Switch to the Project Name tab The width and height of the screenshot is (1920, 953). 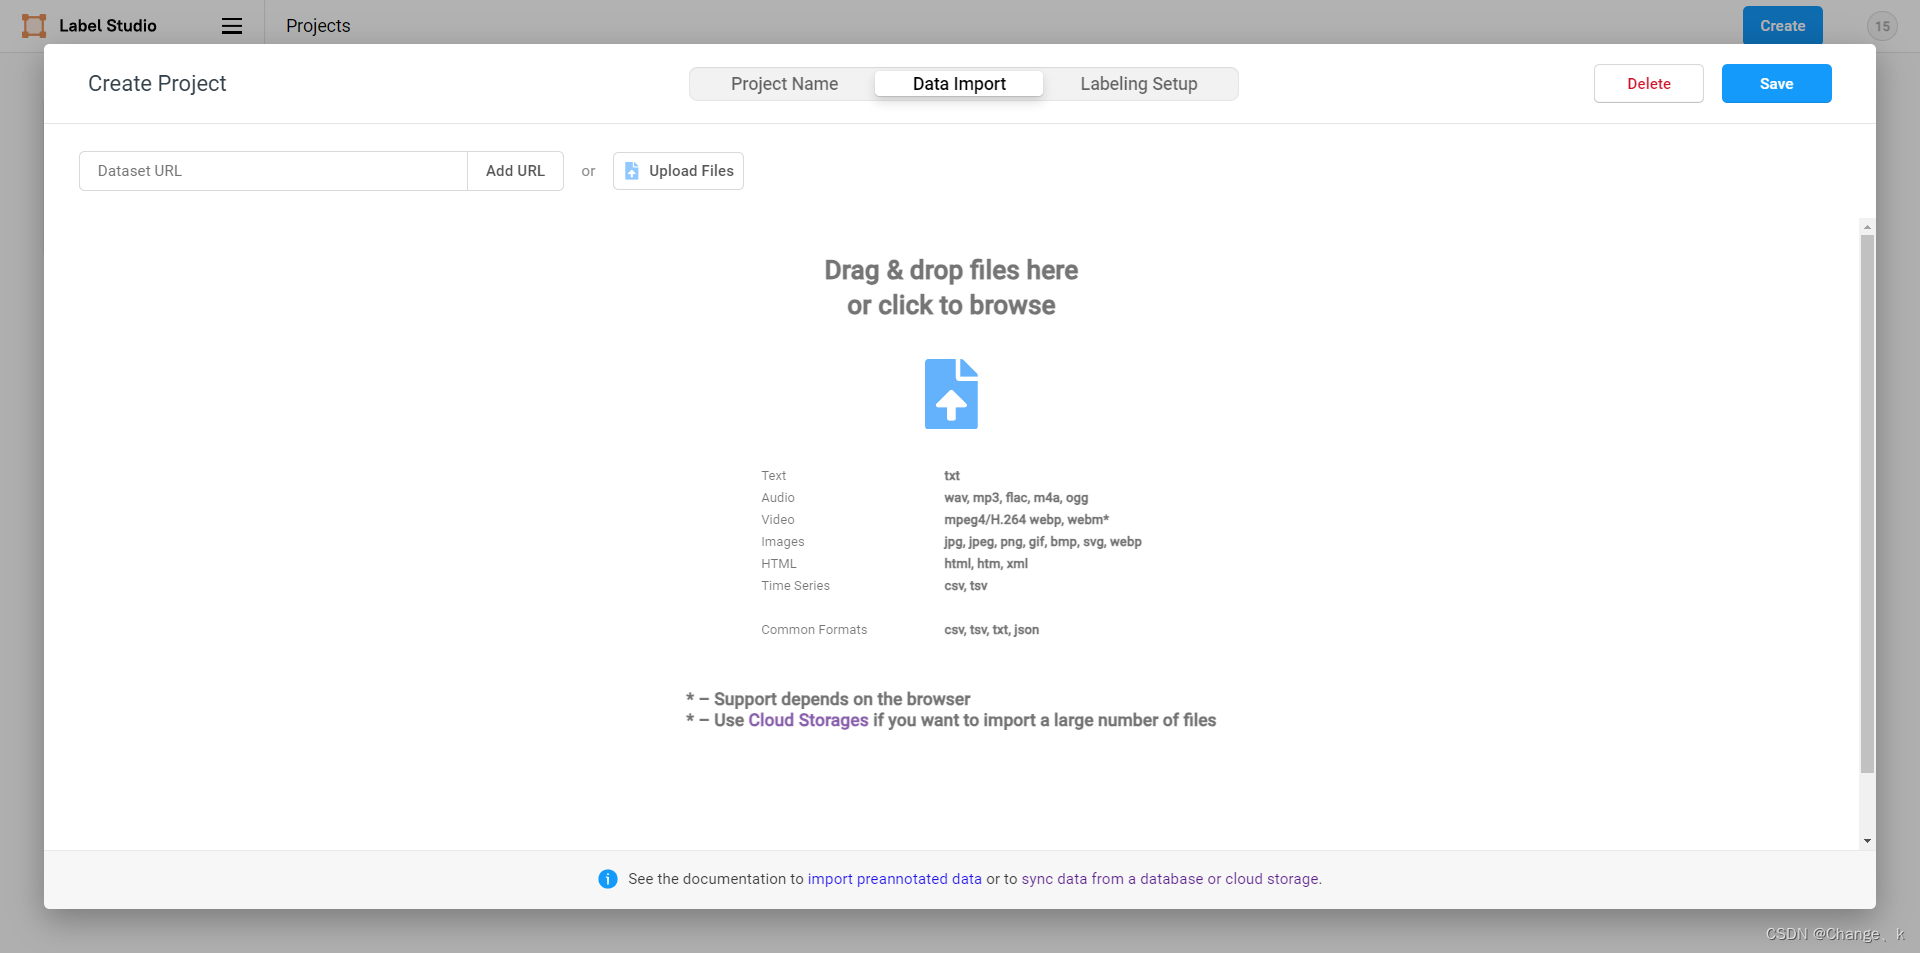784,84
